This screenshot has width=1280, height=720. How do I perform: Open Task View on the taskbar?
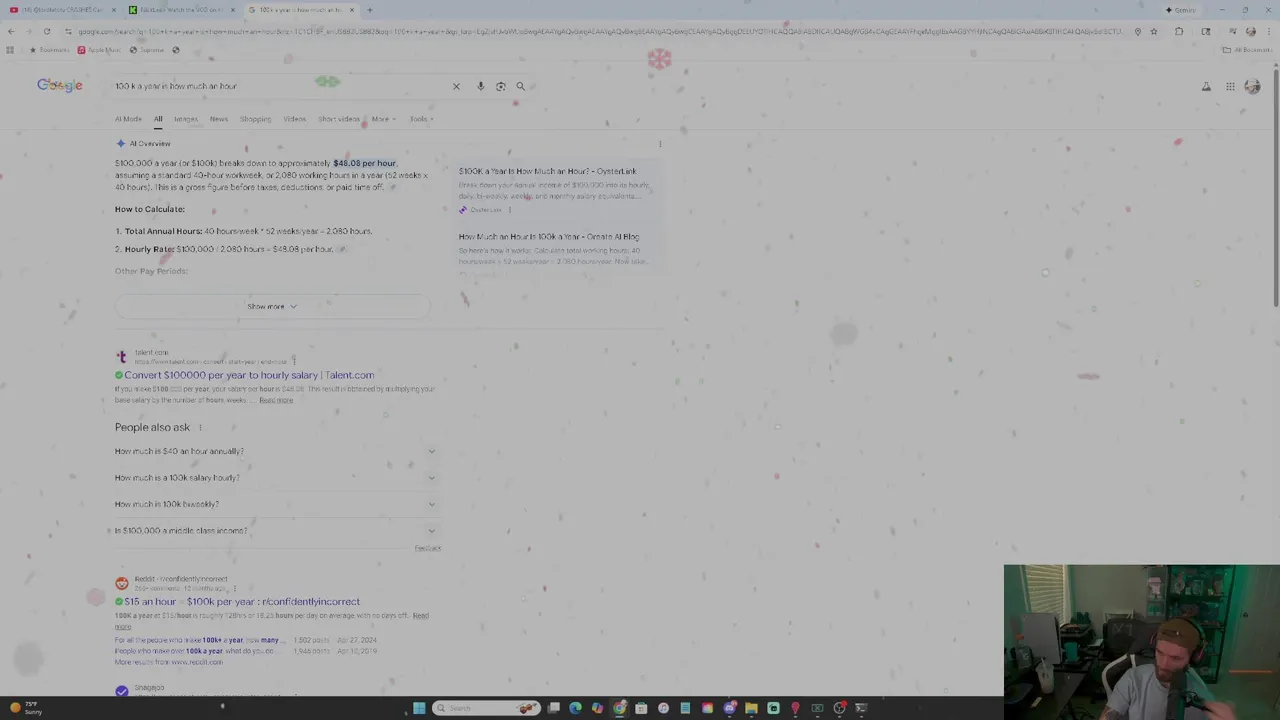tap(554, 708)
